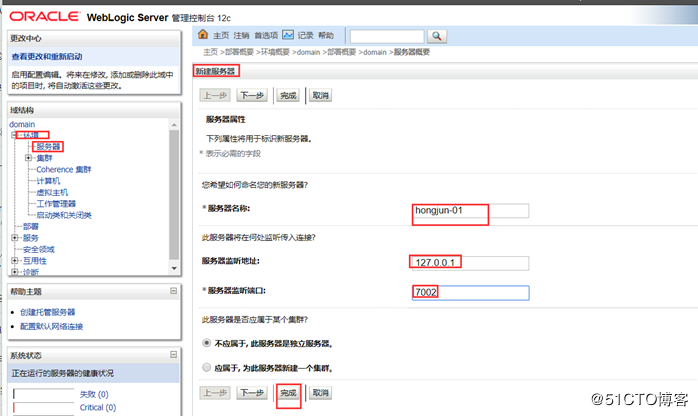Focus the 服务器监听端口 input field
The height and width of the screenshot is (416, 698).
(x=471, y=292)
